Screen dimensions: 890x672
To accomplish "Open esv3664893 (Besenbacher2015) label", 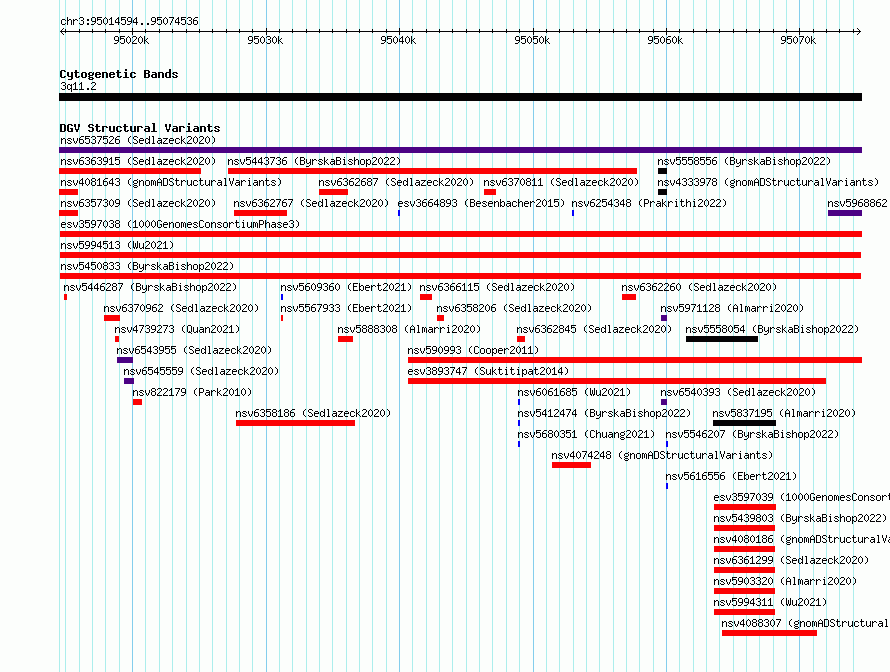I will tap(481, 203).
